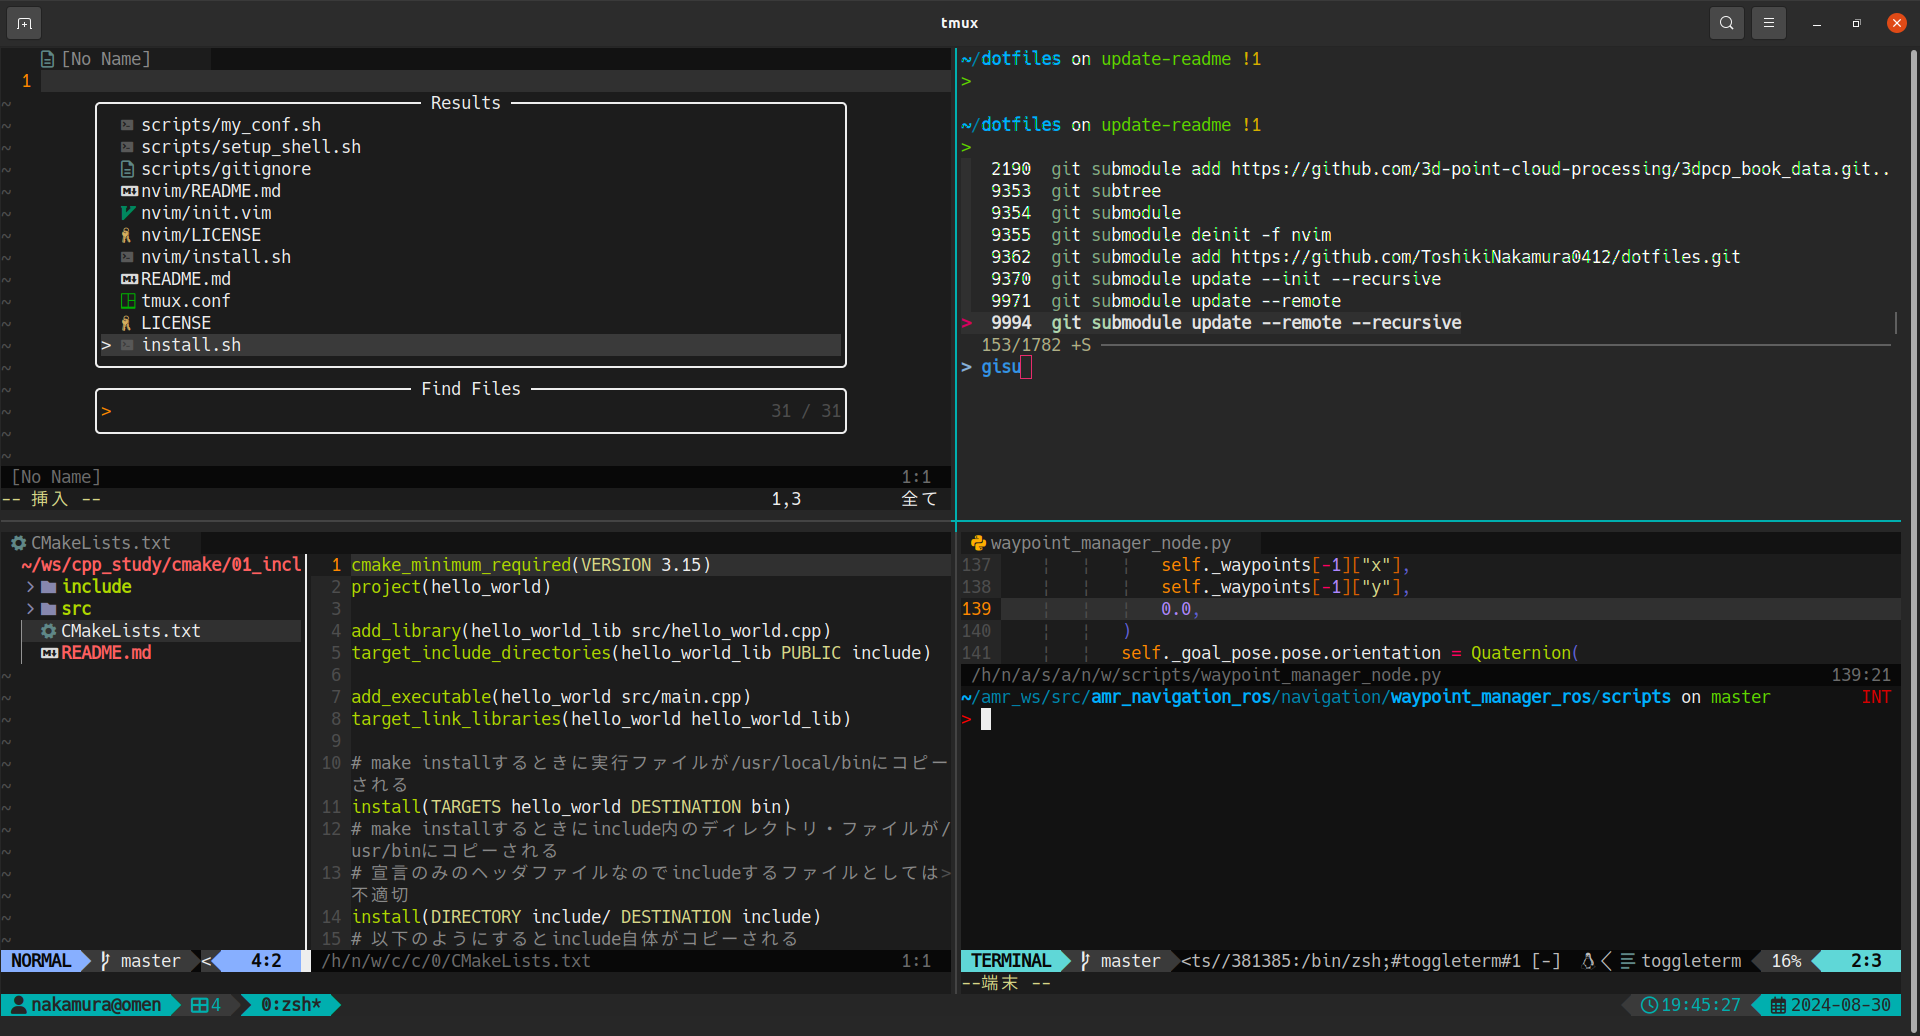Open scripts/gitignore from Results
1920x1036 pixels.
[x=226, y=169]
